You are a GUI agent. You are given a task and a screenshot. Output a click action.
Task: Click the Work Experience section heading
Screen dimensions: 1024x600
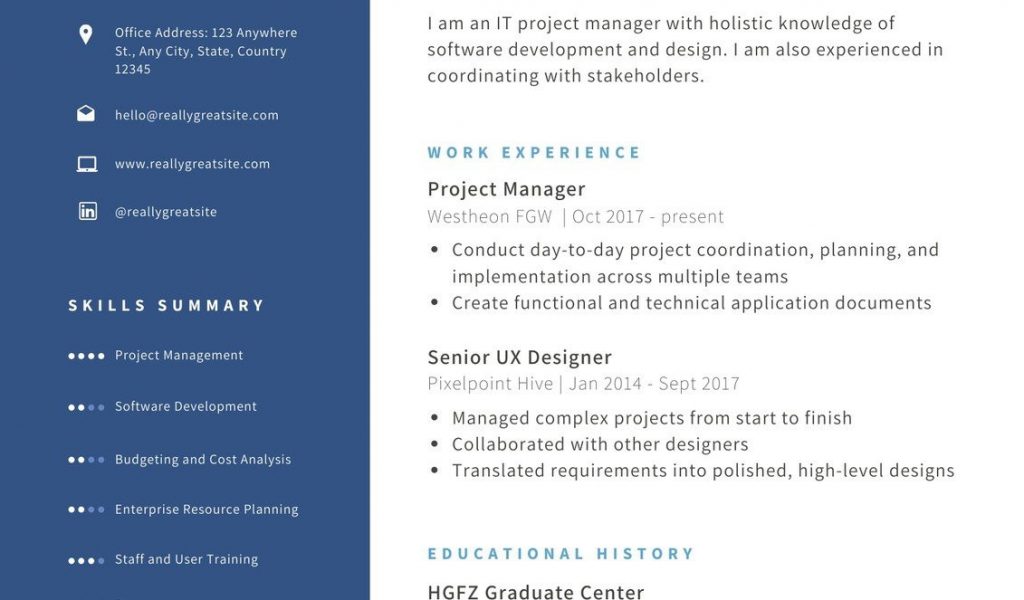[x=534, y=153]
